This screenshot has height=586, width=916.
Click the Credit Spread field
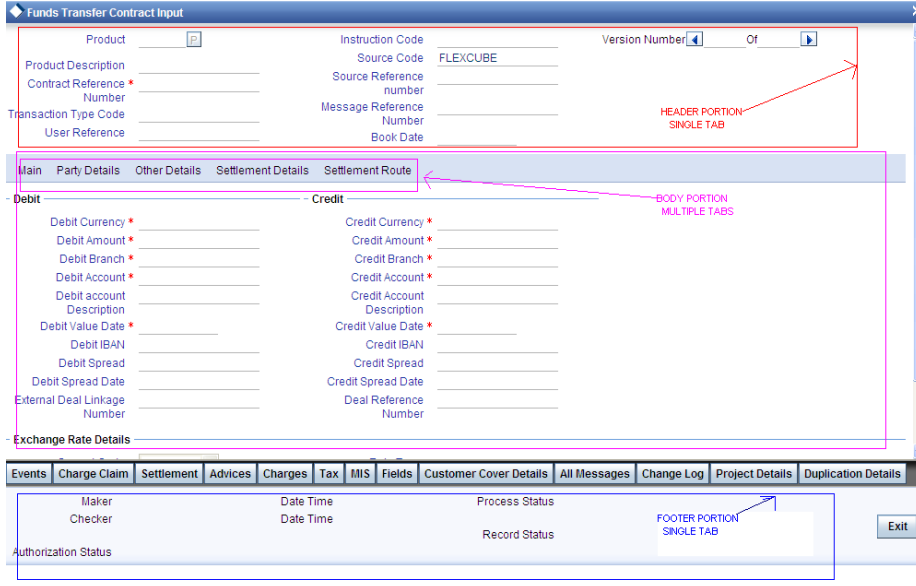498,363
